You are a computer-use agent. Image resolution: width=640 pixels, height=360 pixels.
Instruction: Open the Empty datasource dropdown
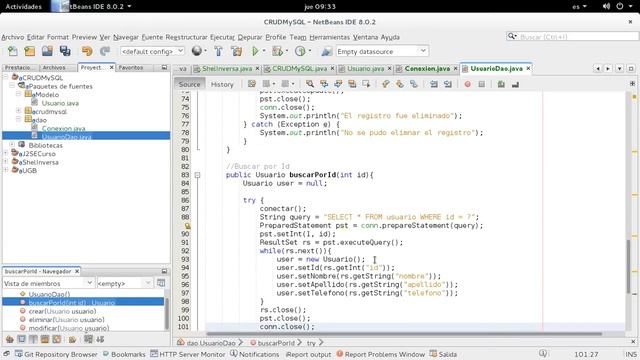pos(382,51)
